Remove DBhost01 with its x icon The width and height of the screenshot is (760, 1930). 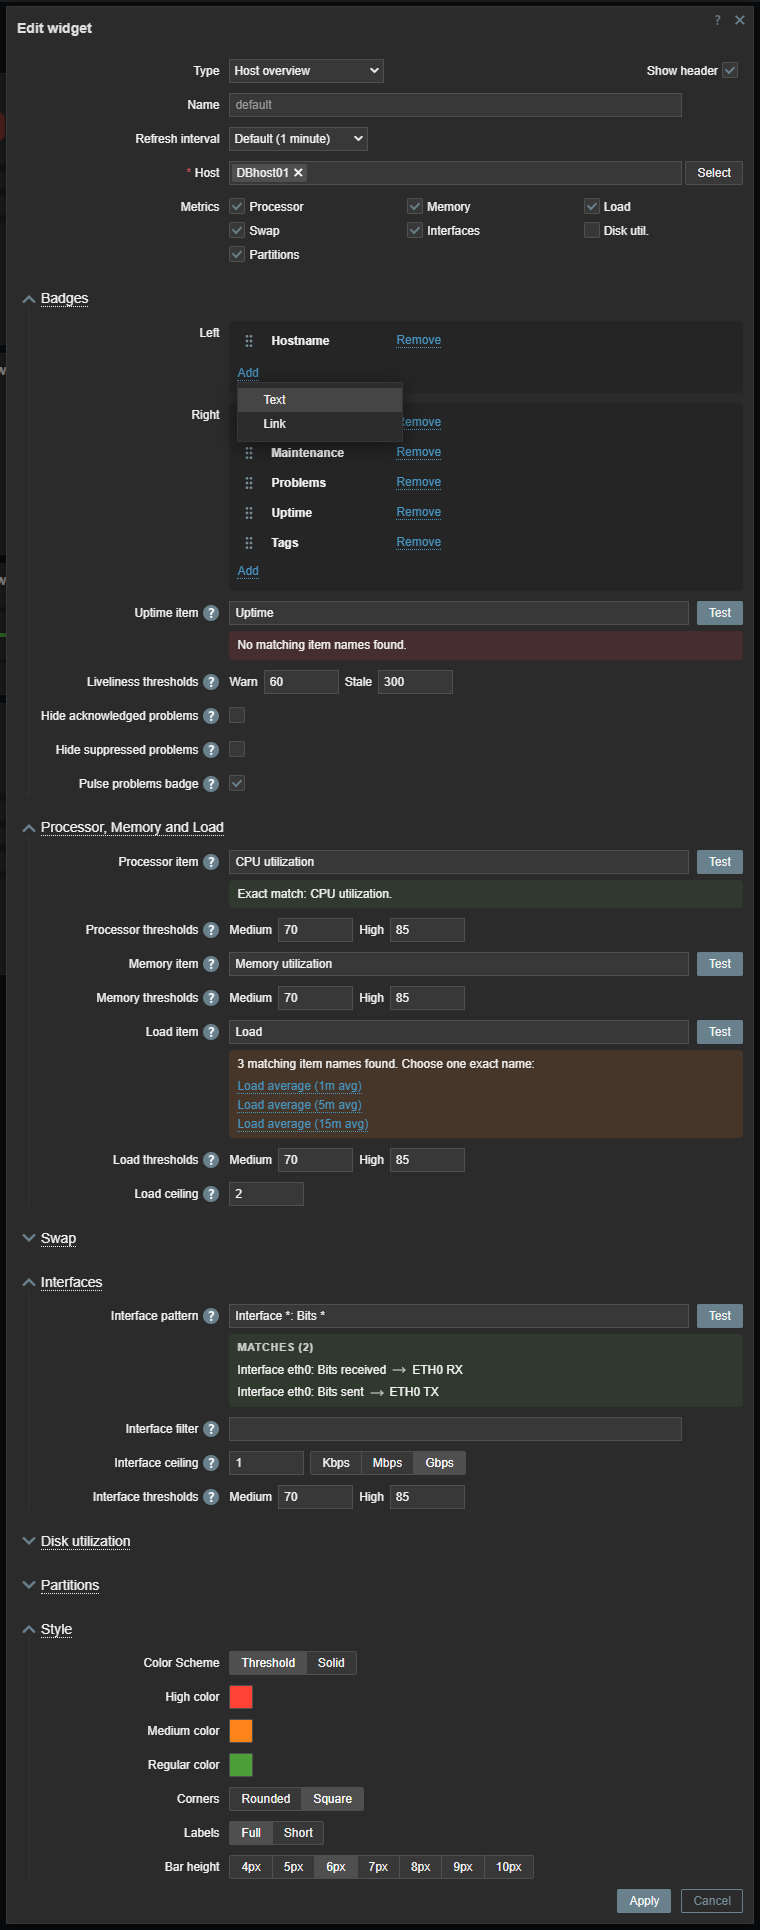(298, 173)
